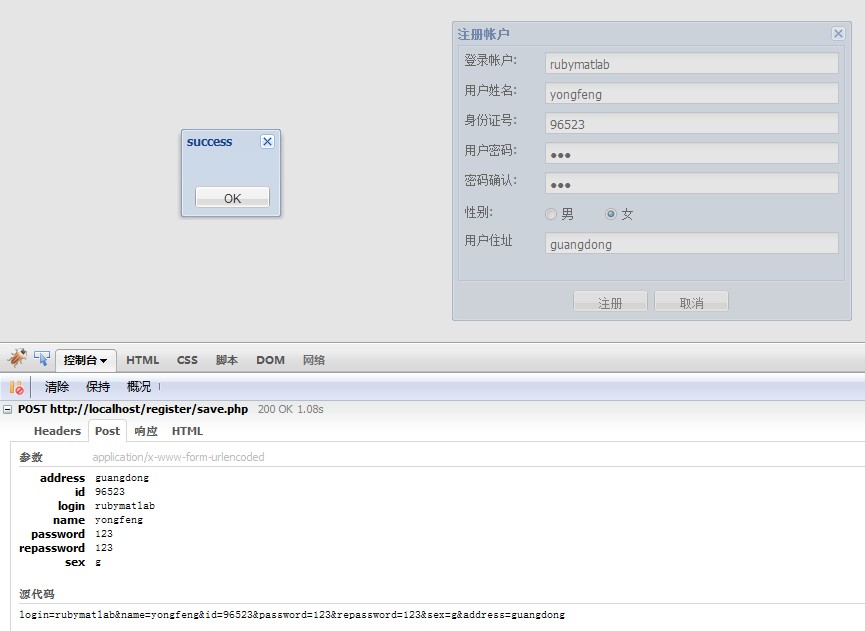Close the 注册帐户 registration window
The width and height of the screenshot is (865, 631).
[x=838, y=34]
